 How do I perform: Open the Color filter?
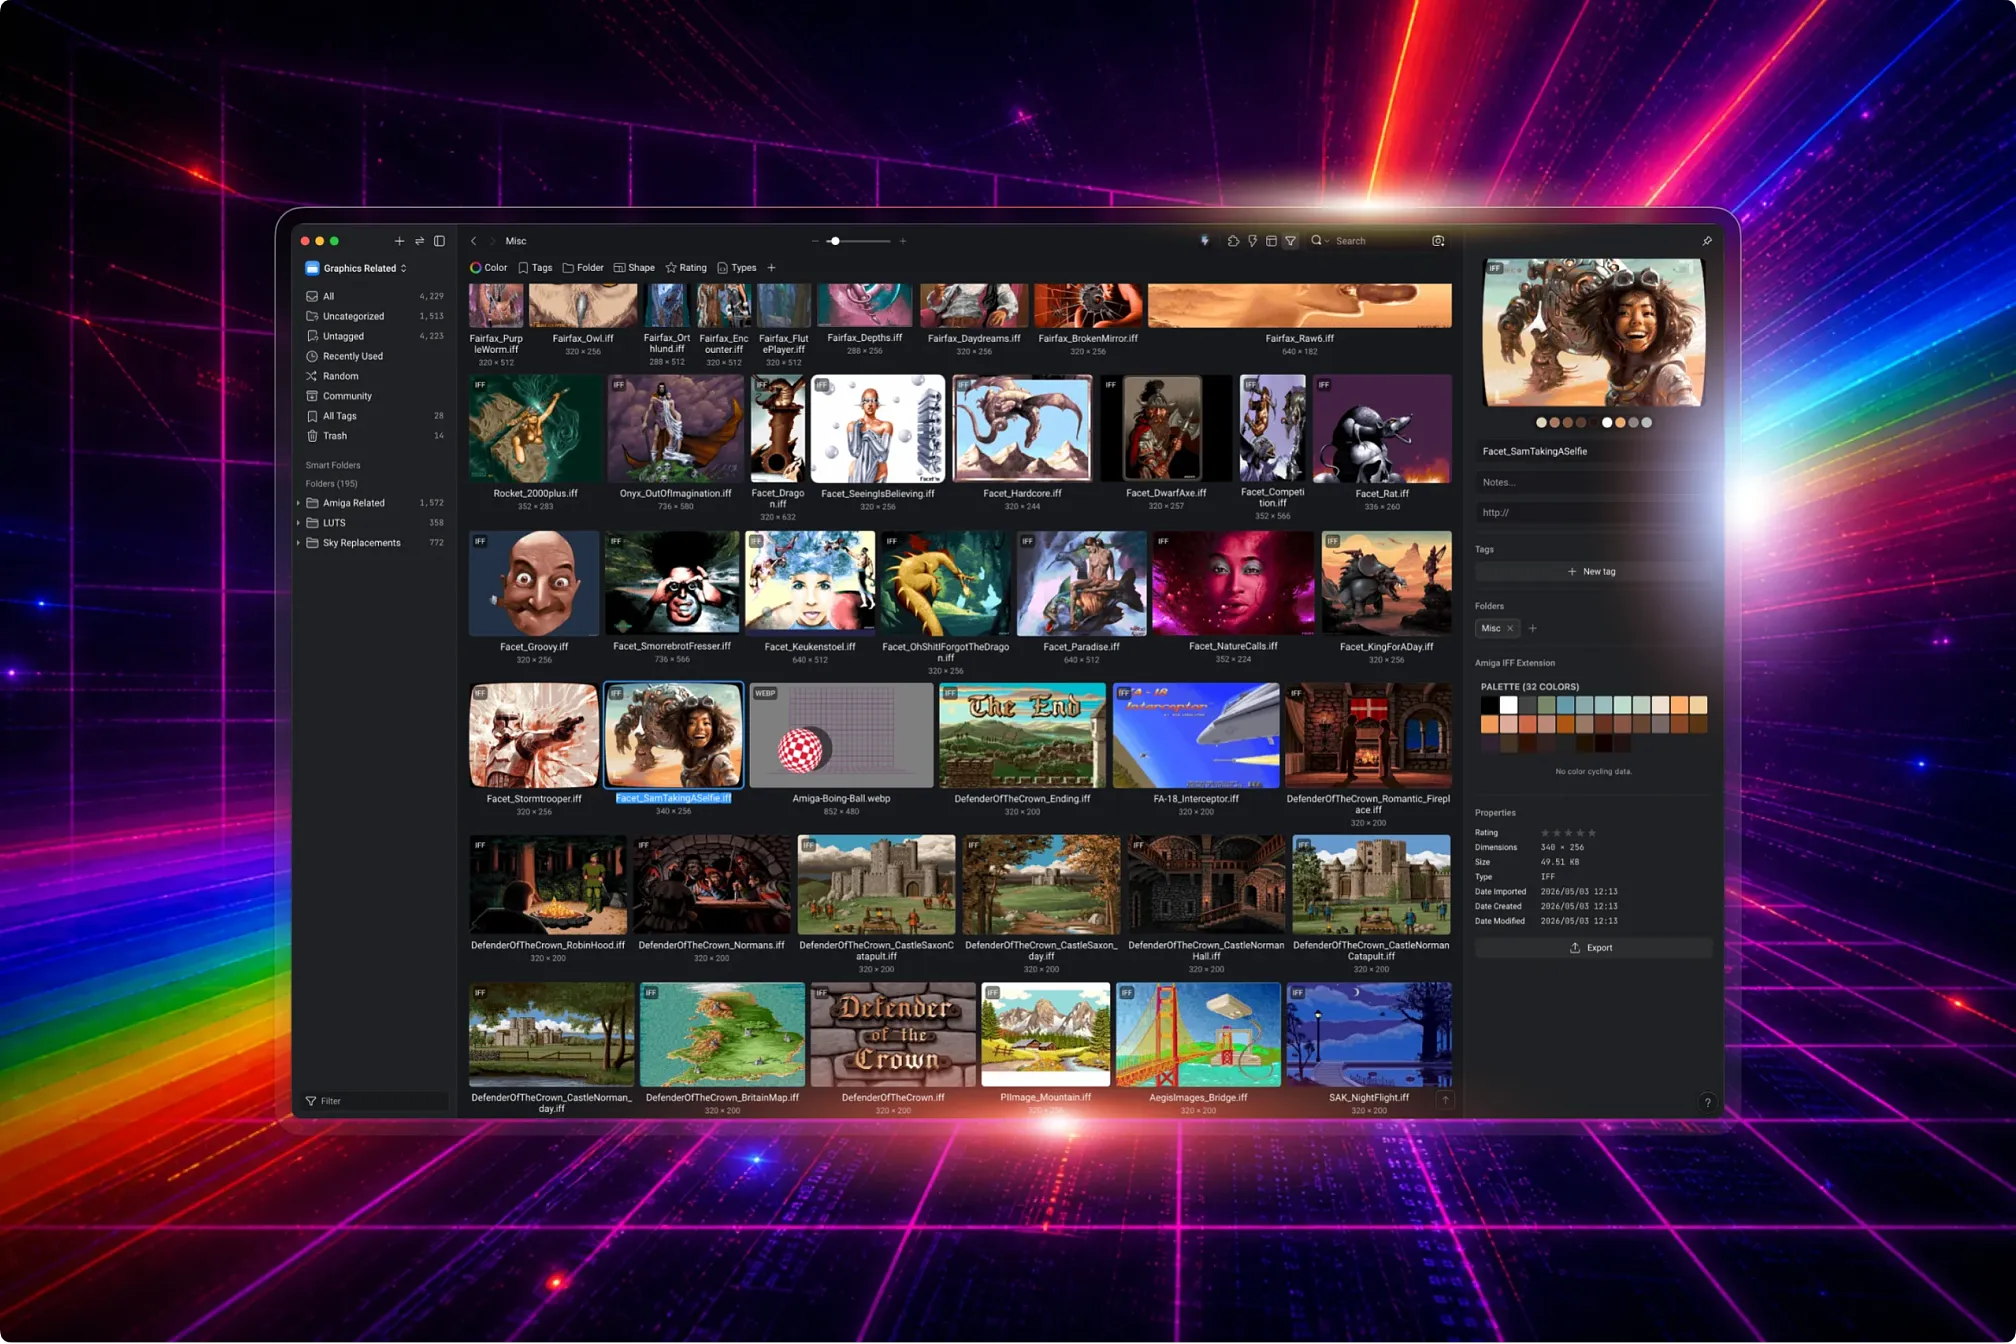click(489, 268)
